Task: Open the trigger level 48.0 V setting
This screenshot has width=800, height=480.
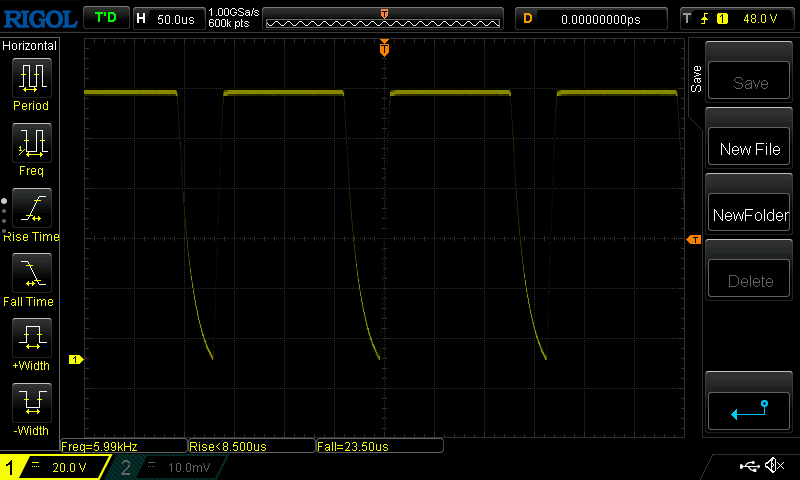Action: 736,18
